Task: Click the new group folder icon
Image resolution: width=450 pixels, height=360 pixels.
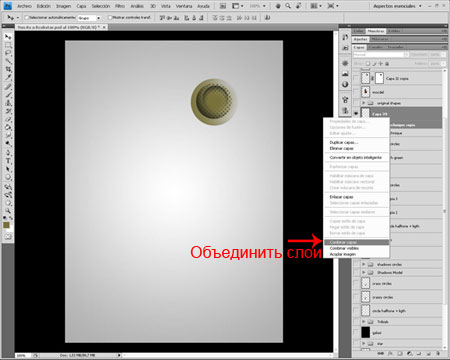Action: click(x=419, y=353)
